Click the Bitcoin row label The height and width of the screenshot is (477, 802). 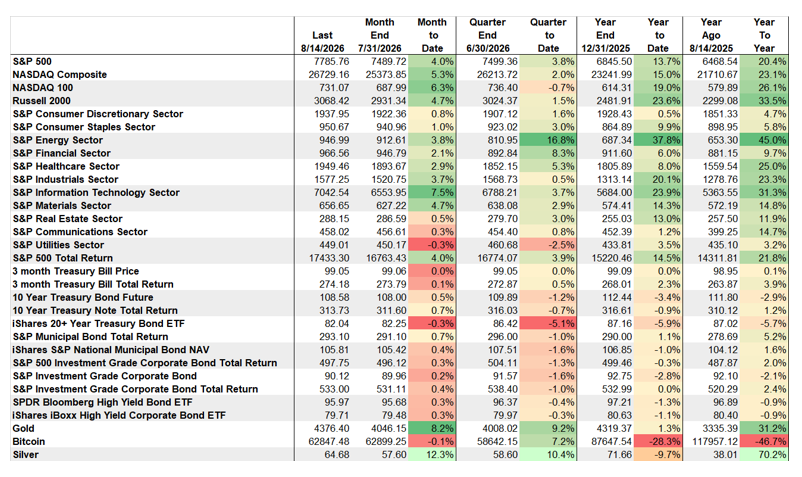[x=29, y=442]
